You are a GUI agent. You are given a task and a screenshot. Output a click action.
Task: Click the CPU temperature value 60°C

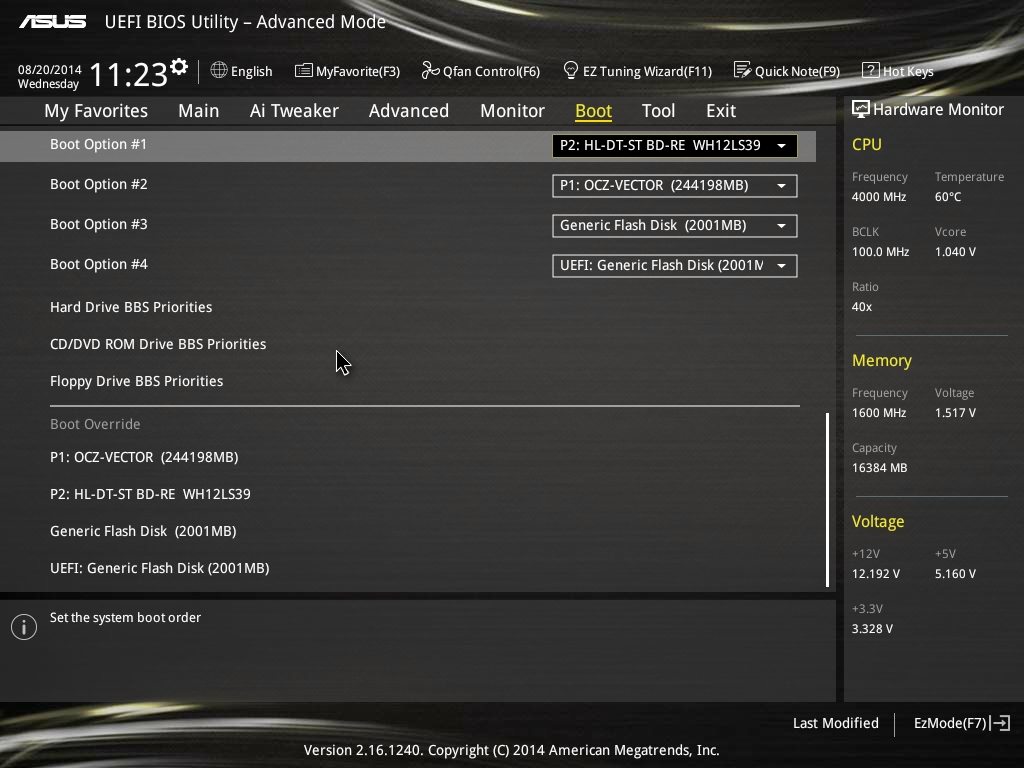pyautogui.click(x=948, y=197)
